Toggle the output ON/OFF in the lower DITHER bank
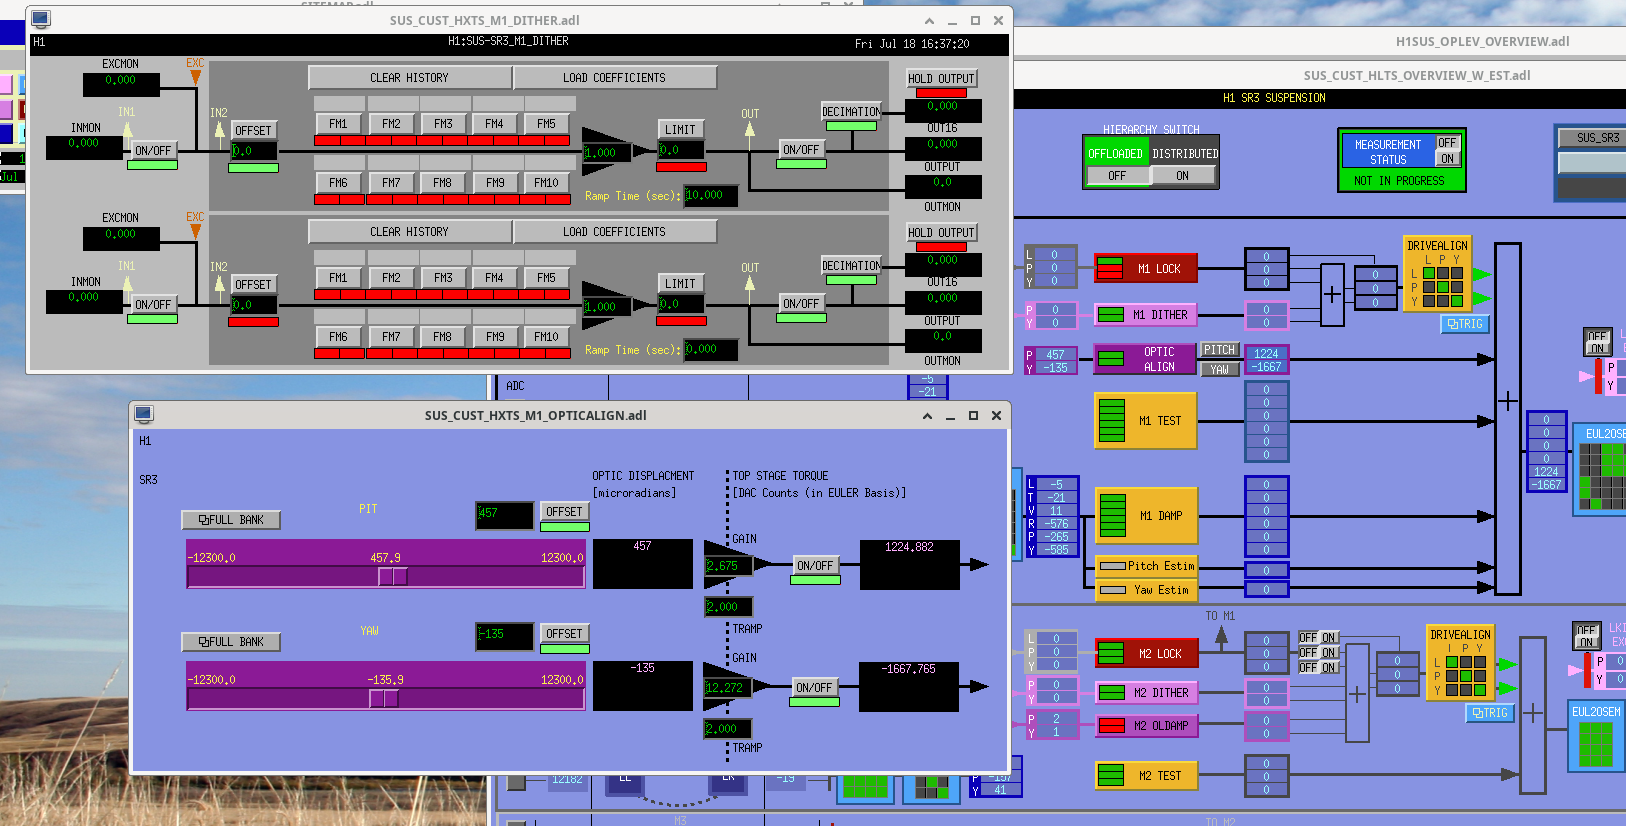This screenshot has height=826, width=1626. tap(801, 304)
